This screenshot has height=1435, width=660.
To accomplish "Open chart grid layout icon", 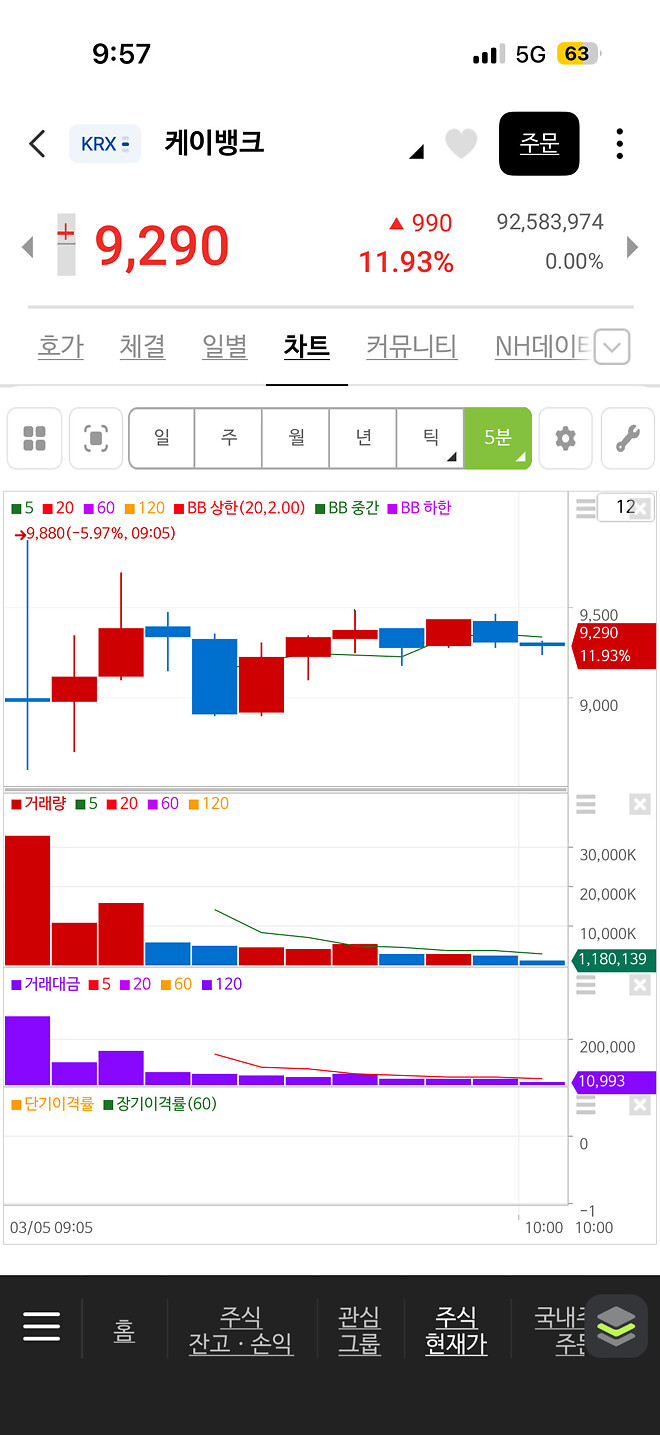I will pyautogui.click(x=35, y=438).
